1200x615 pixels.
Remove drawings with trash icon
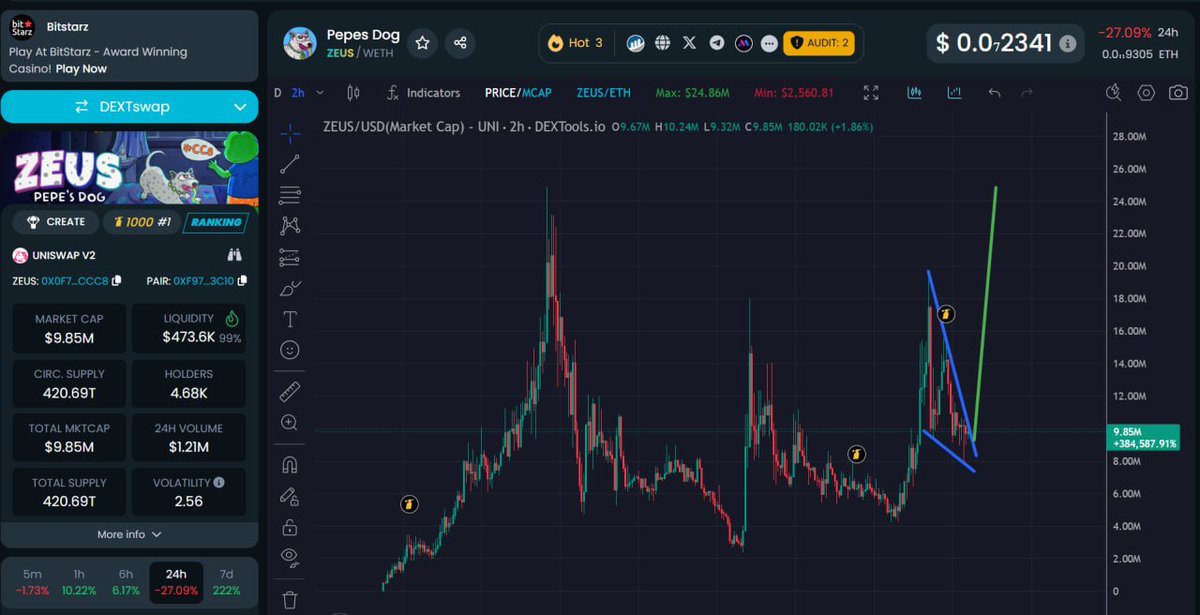click(290, 599)
